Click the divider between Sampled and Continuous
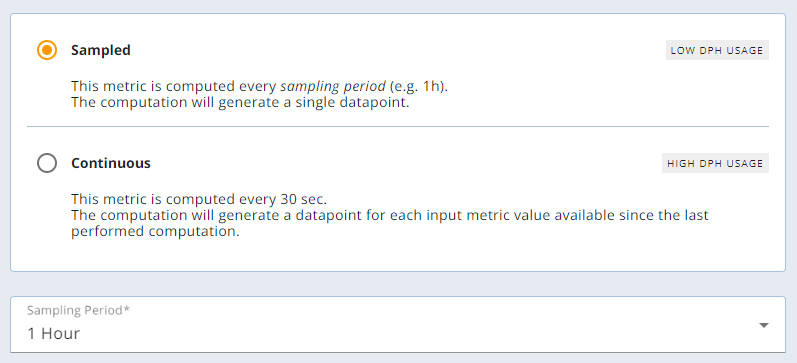Viewport: 797px width, 363px height. click(x=398, y=126)
